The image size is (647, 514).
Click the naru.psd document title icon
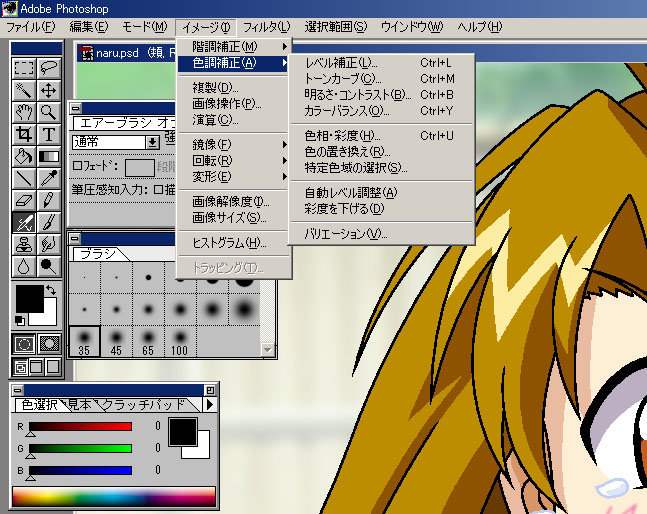(86, 54)
